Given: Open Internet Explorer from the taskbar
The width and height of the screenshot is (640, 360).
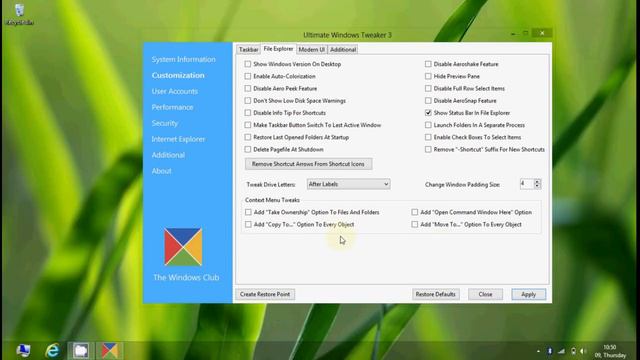Looking at the screenshot, I should [53, 350].
